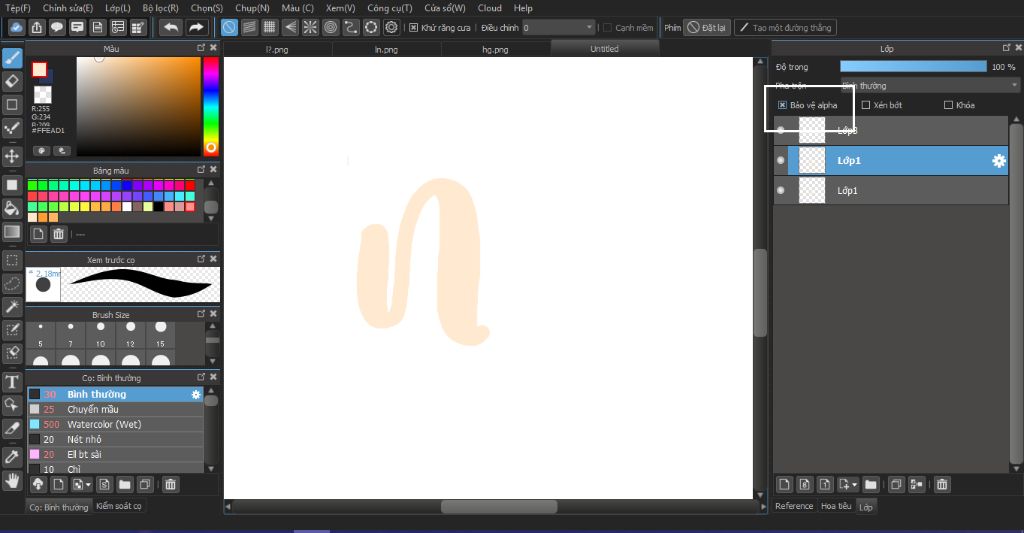Enable the curve snap guide
Viewport: 1024px width, 533px height.
(x=351, y=27)
